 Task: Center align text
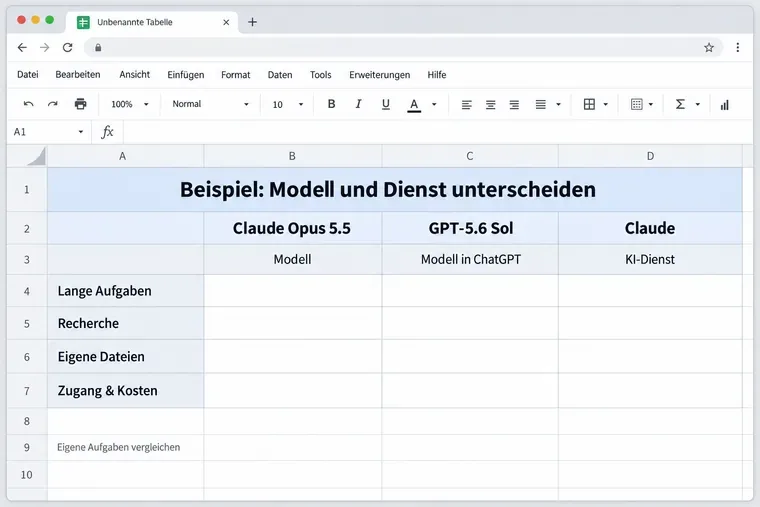pos(491,104)
